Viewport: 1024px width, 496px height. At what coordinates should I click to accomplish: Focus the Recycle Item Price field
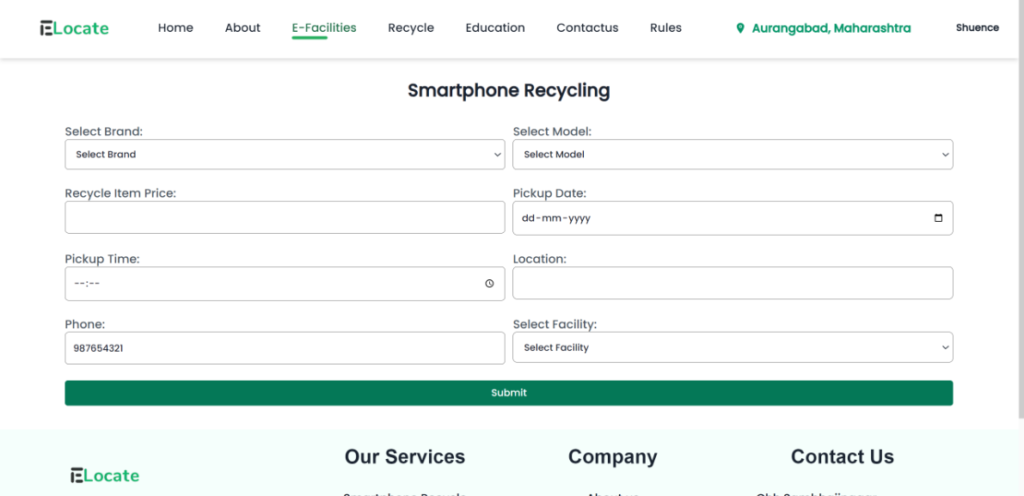click(285, 217)
